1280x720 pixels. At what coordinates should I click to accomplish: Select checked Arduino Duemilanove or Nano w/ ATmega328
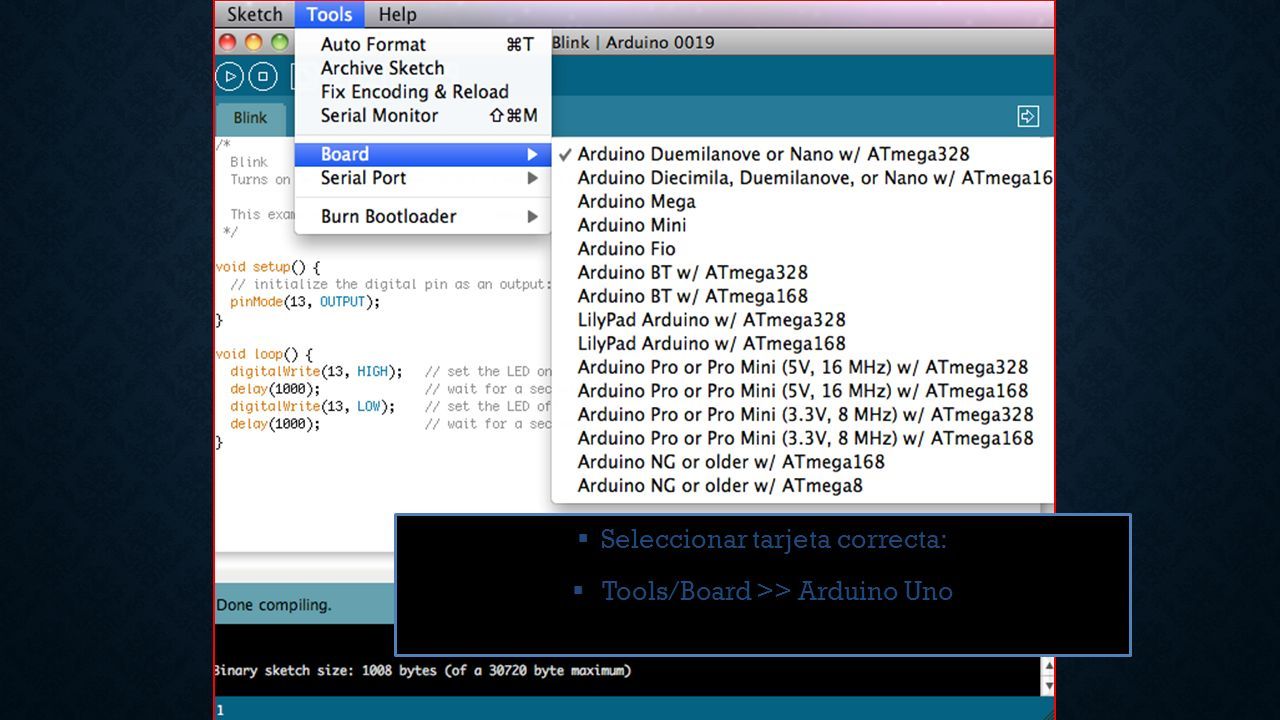pyautogui.click(x=803, y=154)
